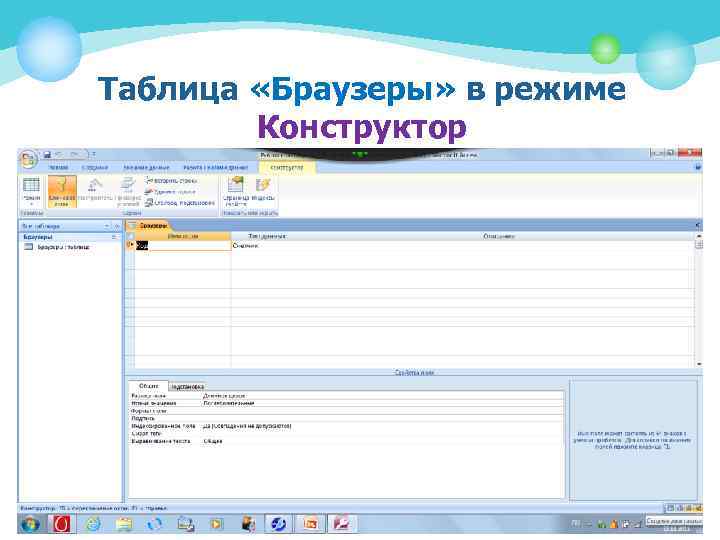Screen dimensions: 720x540
Task: Click the Выравнивание текста property value
Action: (382, 441)
